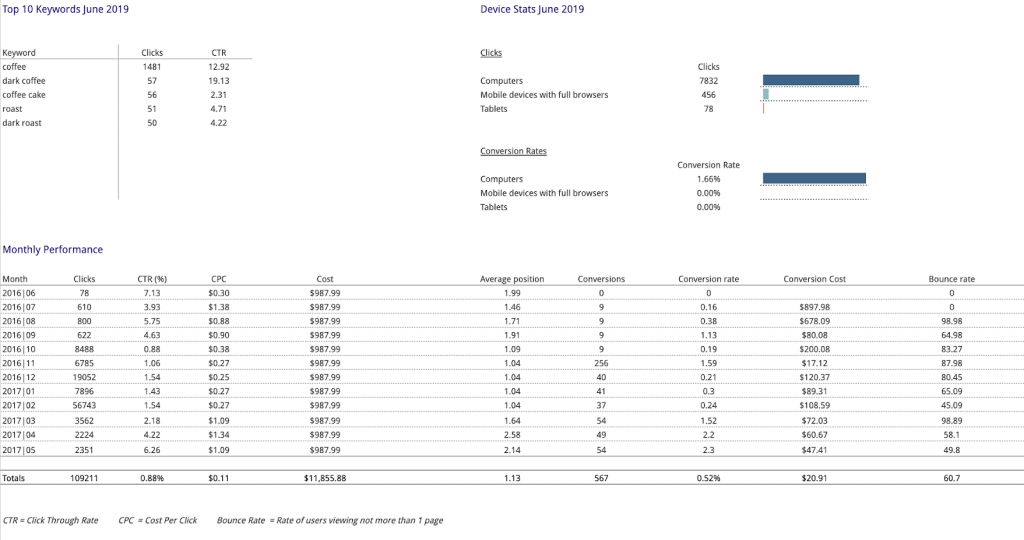Click the 256 conversions value
This screenshot has height=540, width=1024.
coord(601,363)
